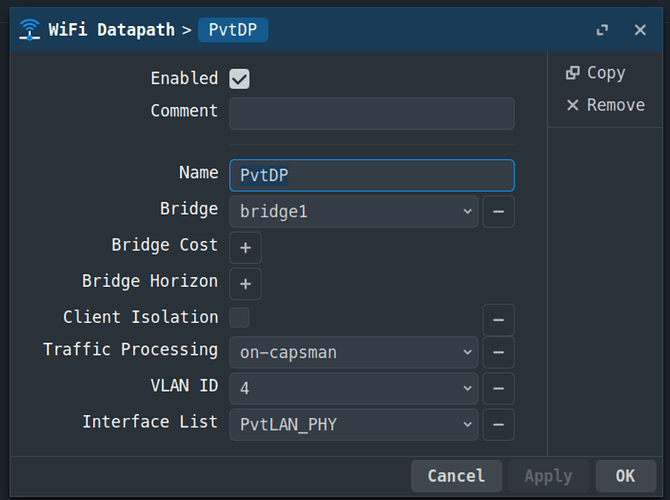670x500 pixels.
Task: Enable the Client Isolation checkbox
Action: pyautogui.click(x=239, y=318)
